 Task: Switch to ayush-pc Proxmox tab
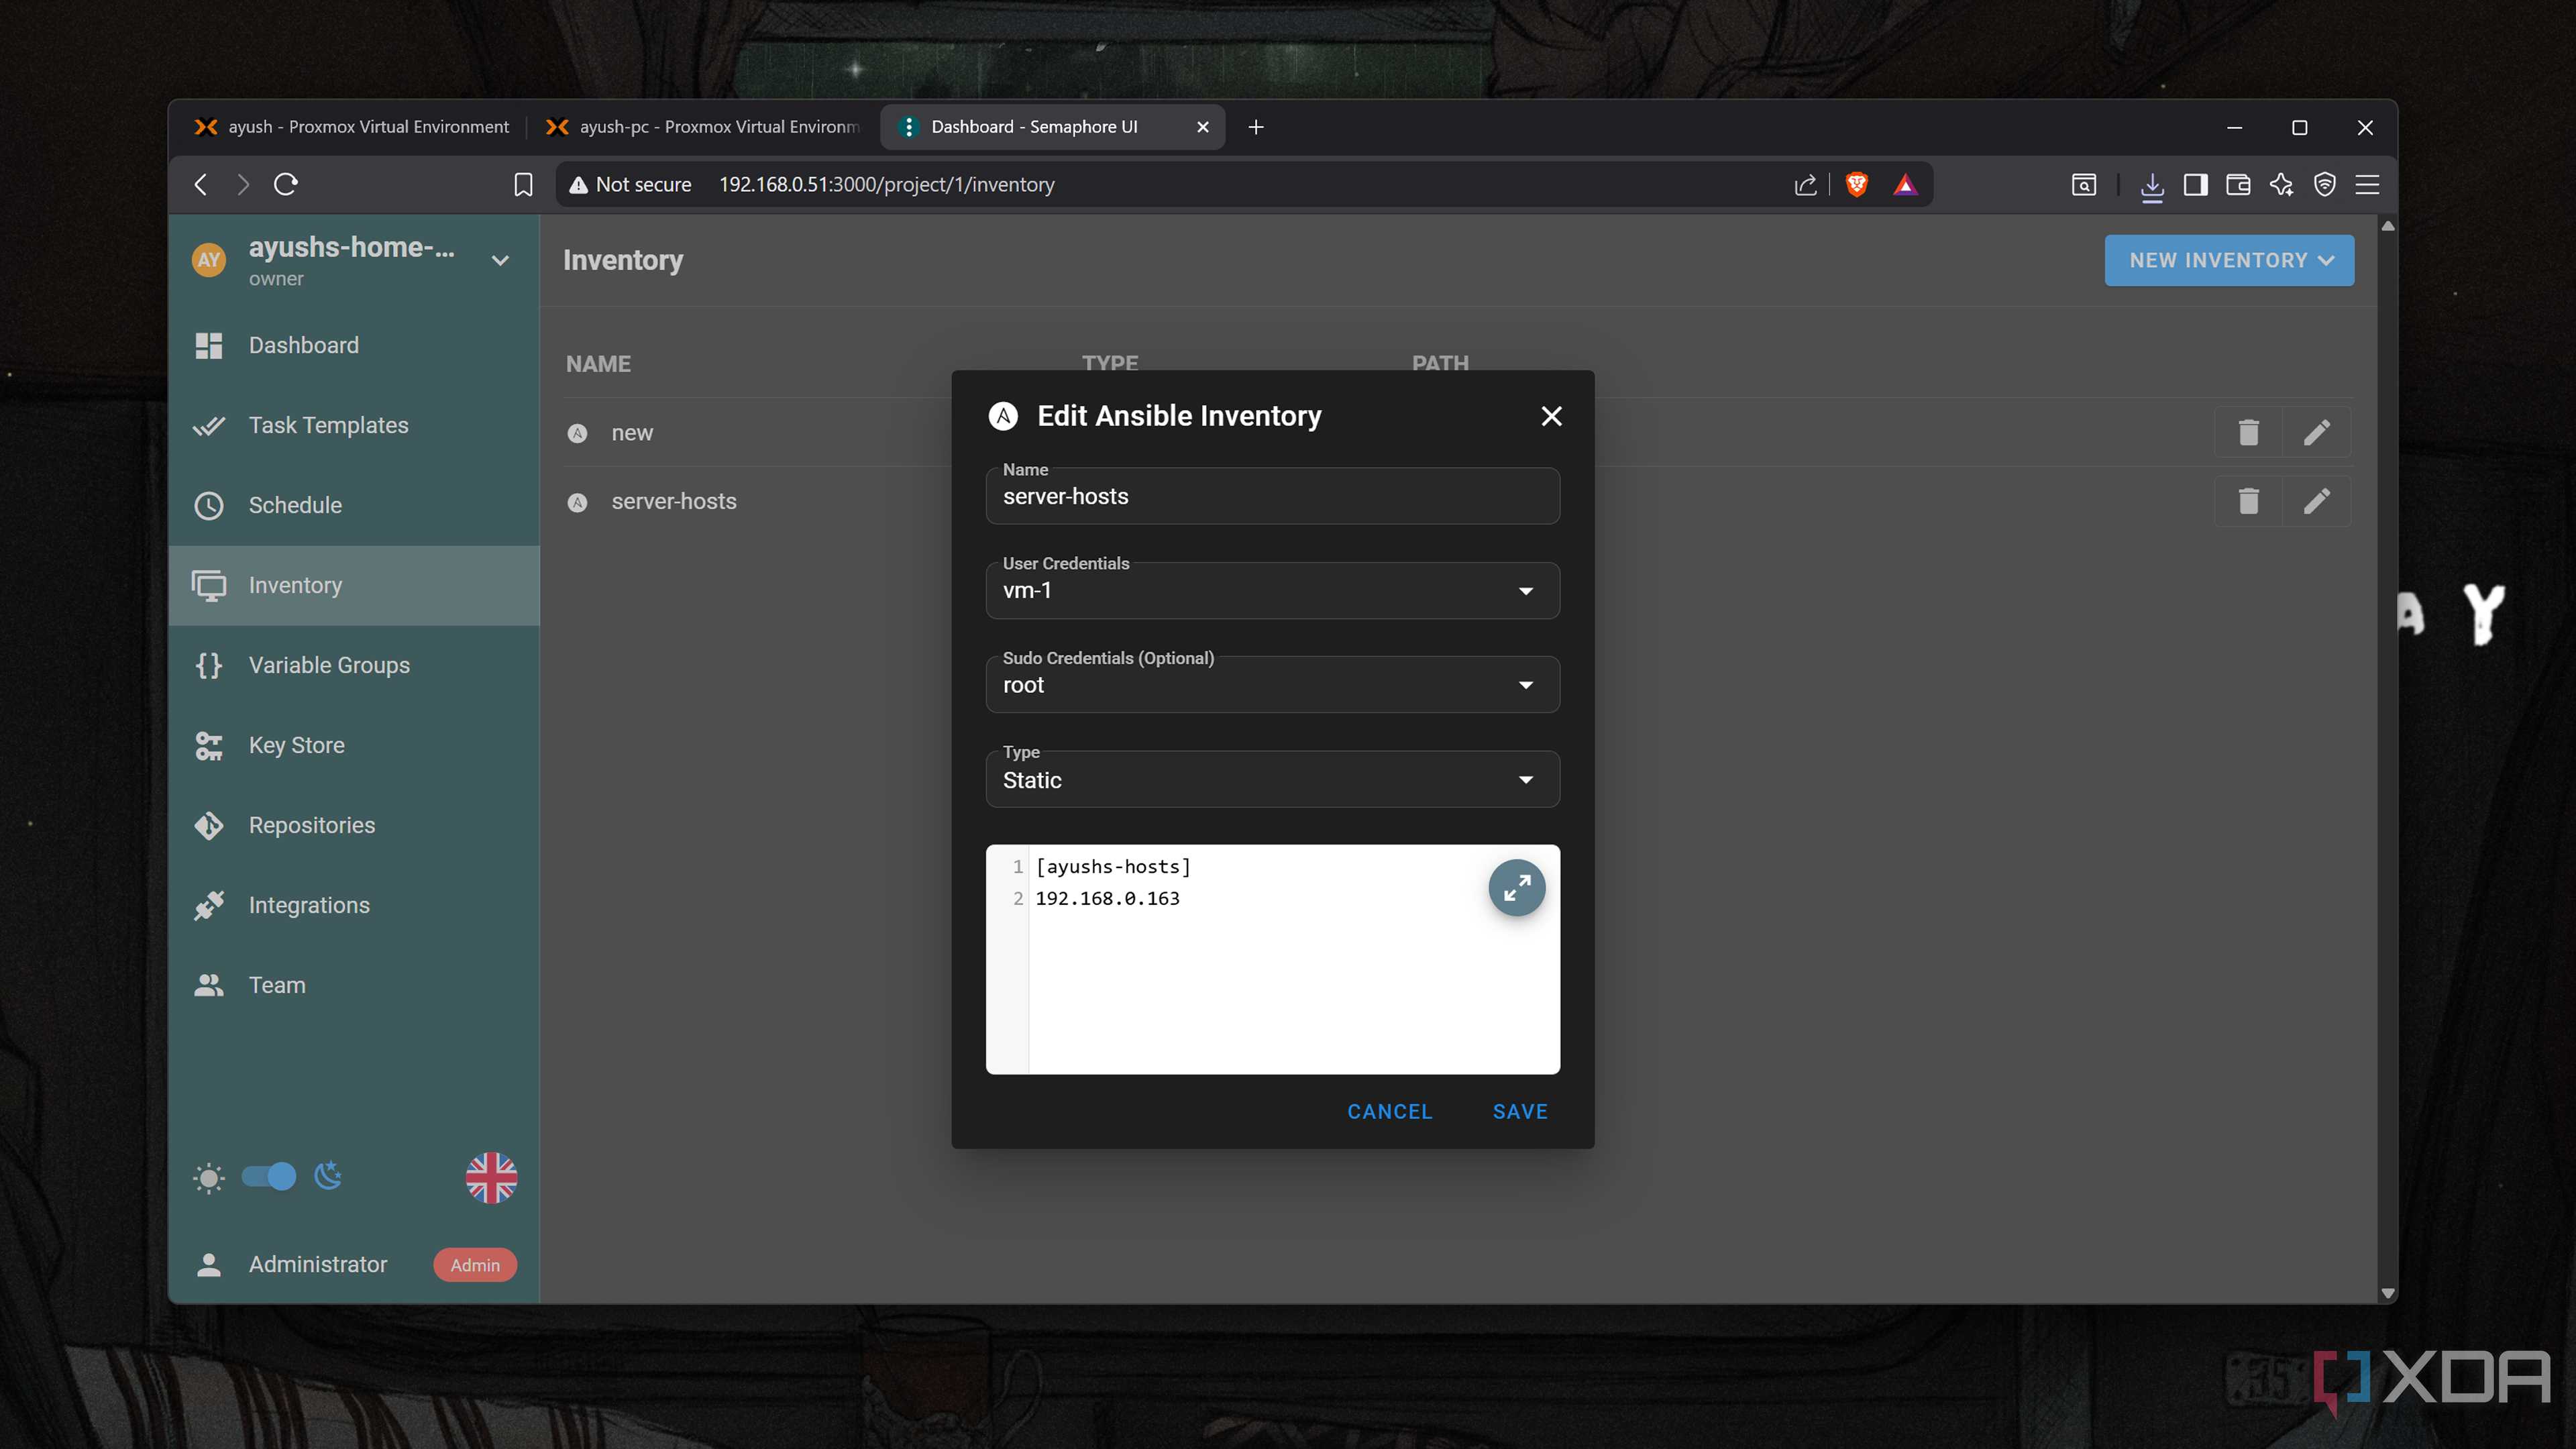pos(702,127)
